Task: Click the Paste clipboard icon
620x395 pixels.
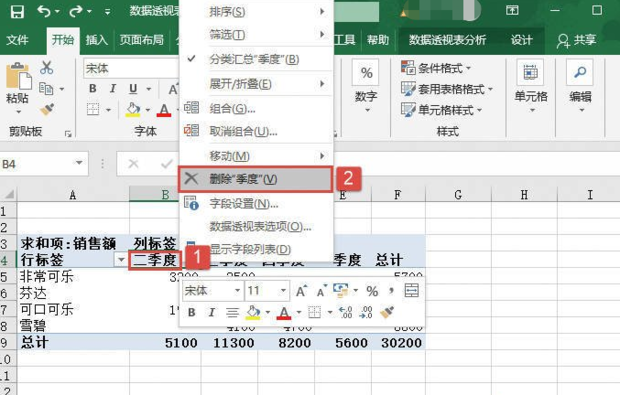Action: click(x=18, y=76)
